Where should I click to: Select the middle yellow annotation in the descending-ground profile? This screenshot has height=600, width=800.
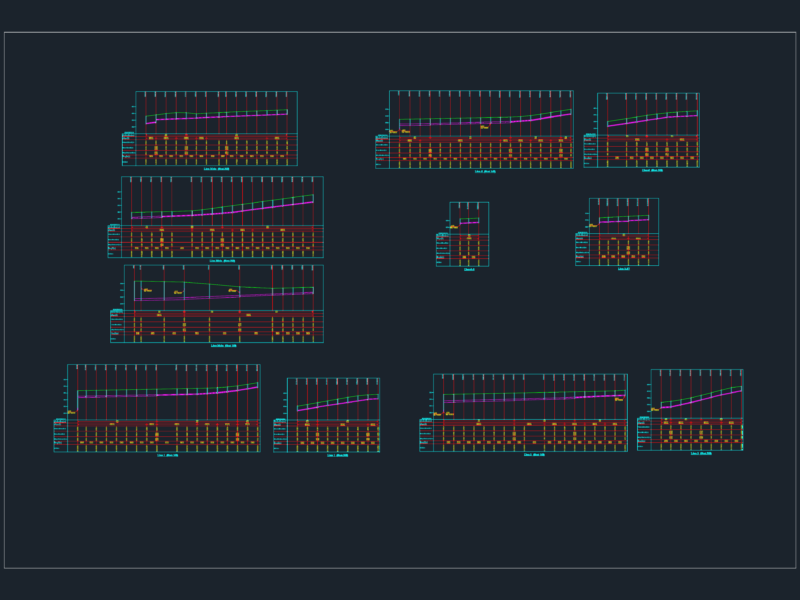coord(178,292)
